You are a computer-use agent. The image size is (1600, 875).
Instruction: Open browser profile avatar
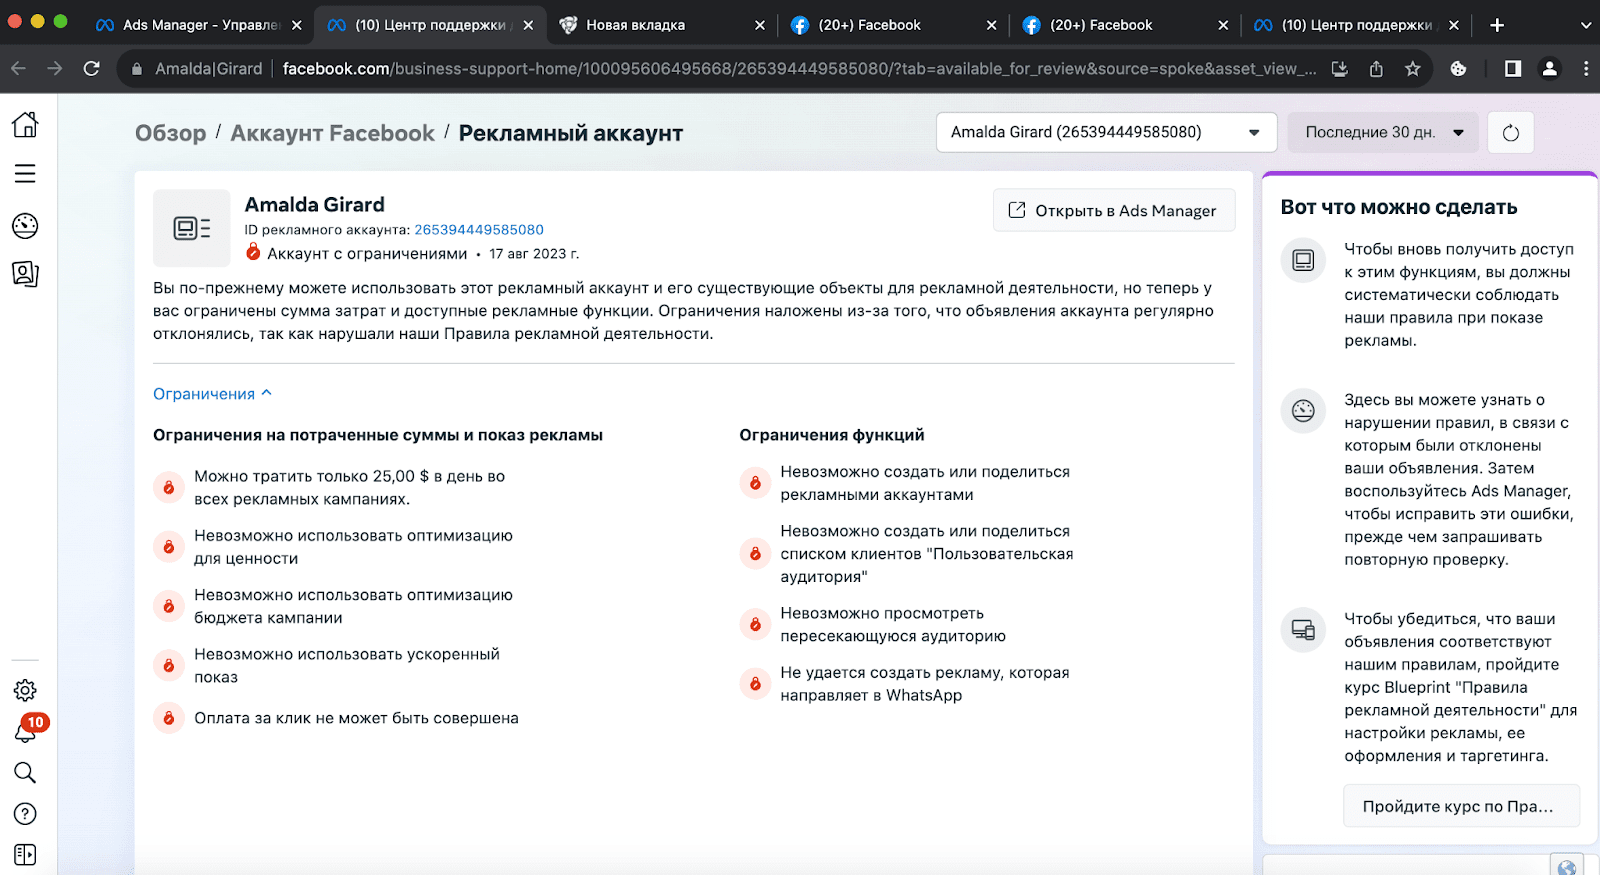[1549, 68]
